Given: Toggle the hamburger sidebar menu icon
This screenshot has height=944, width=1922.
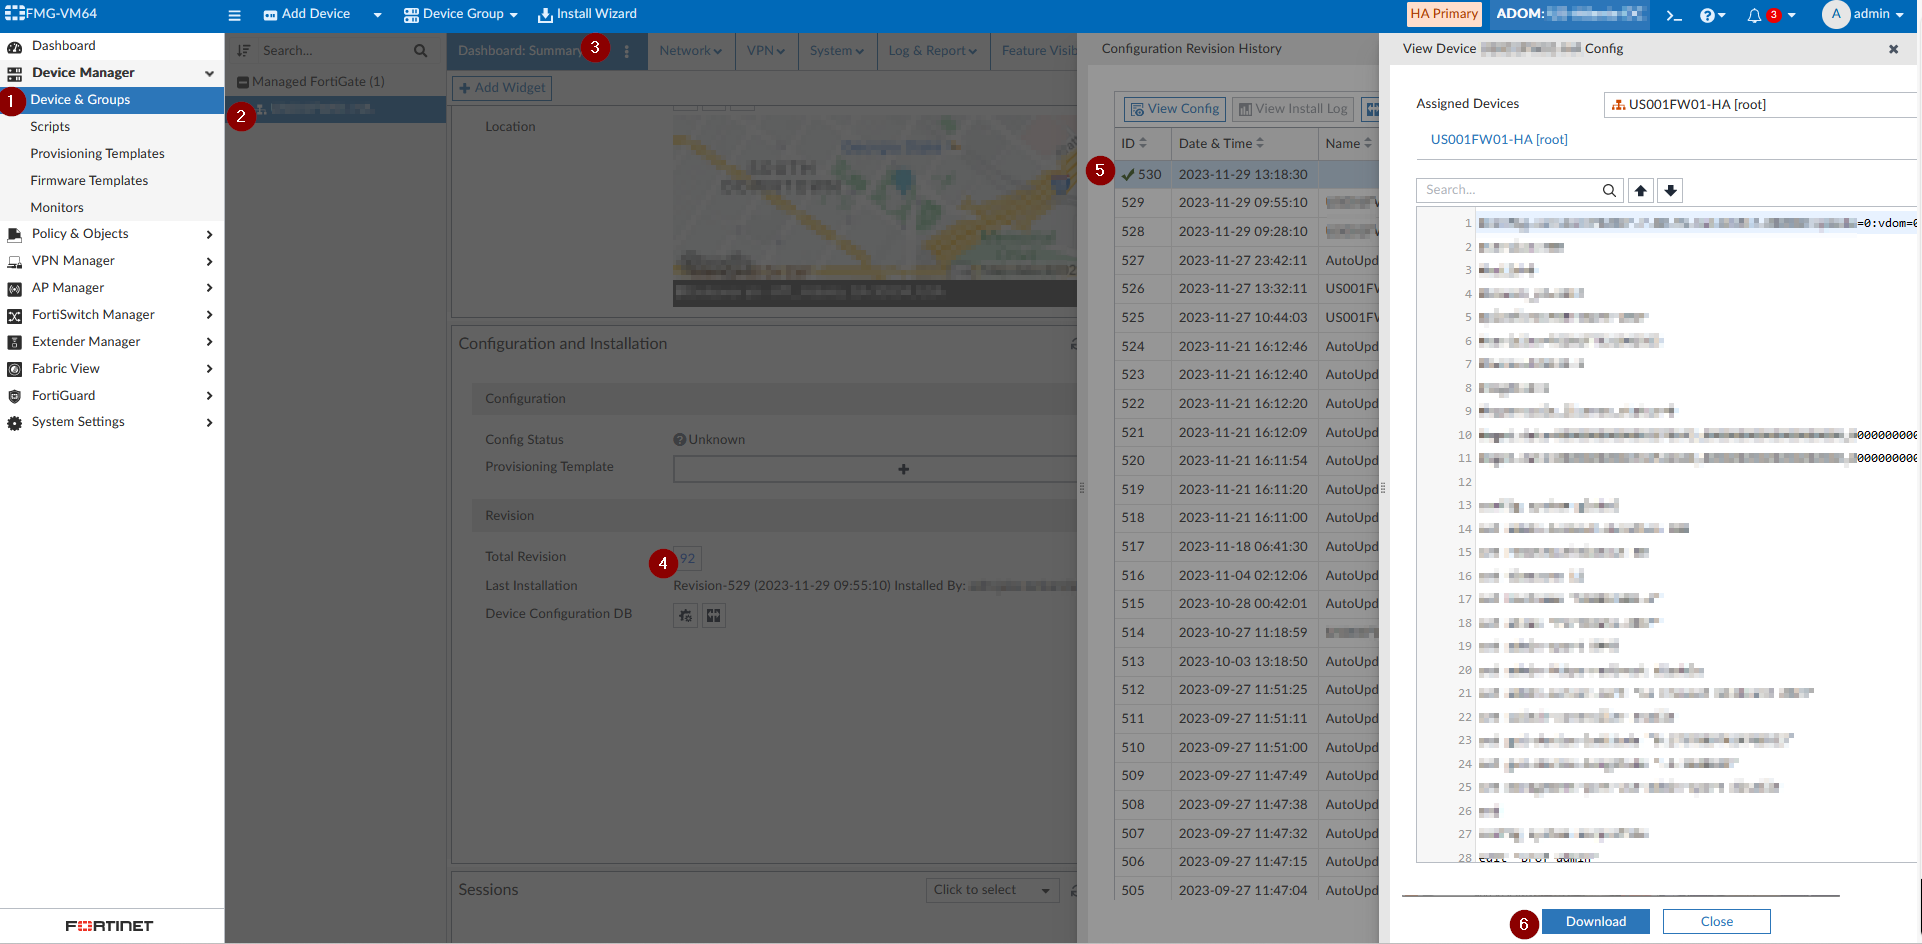Looking at the screenshot, I should [235, 15].
